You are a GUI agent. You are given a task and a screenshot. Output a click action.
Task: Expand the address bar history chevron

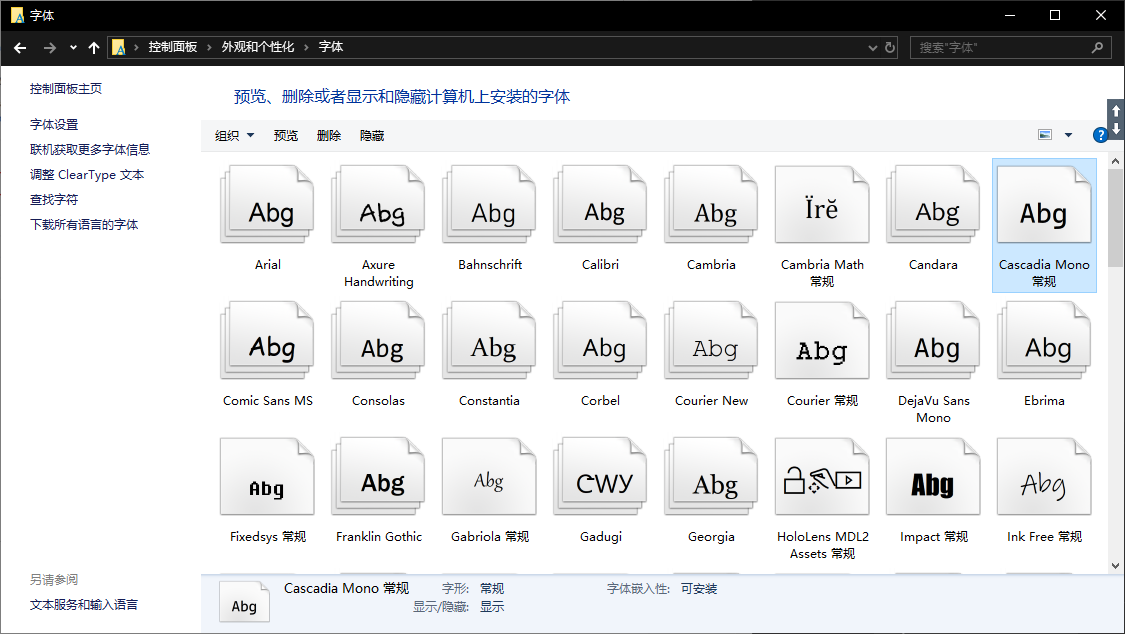point(872,47)
